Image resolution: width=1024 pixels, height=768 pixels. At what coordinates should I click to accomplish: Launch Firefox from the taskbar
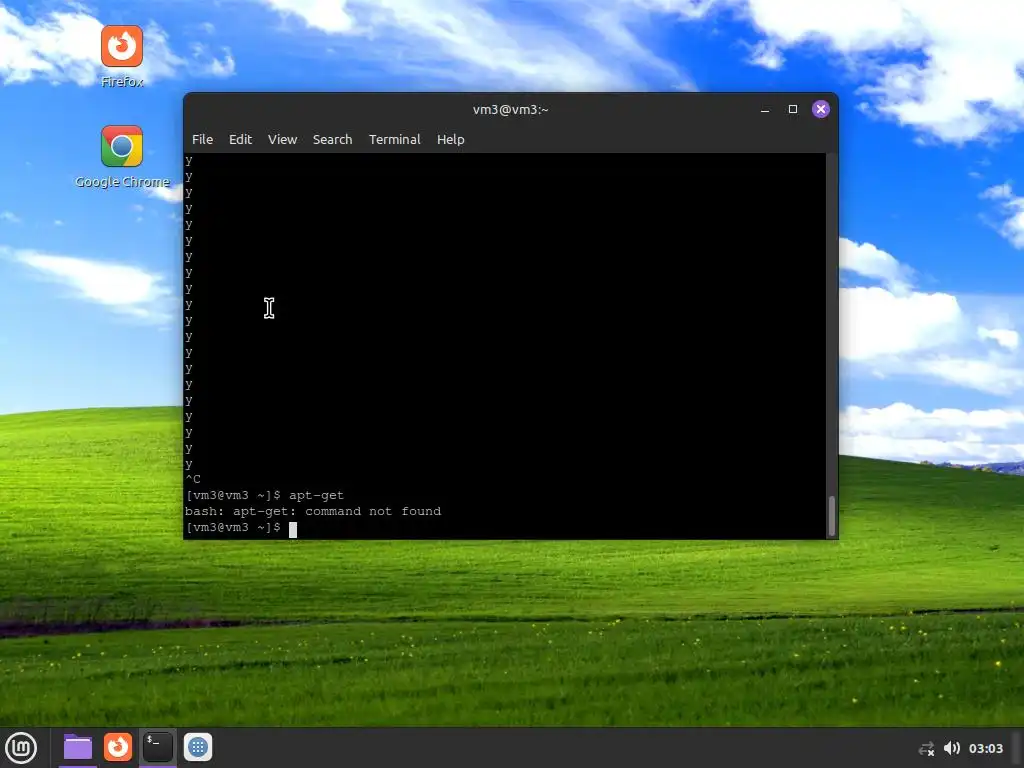tap(118, 747)
